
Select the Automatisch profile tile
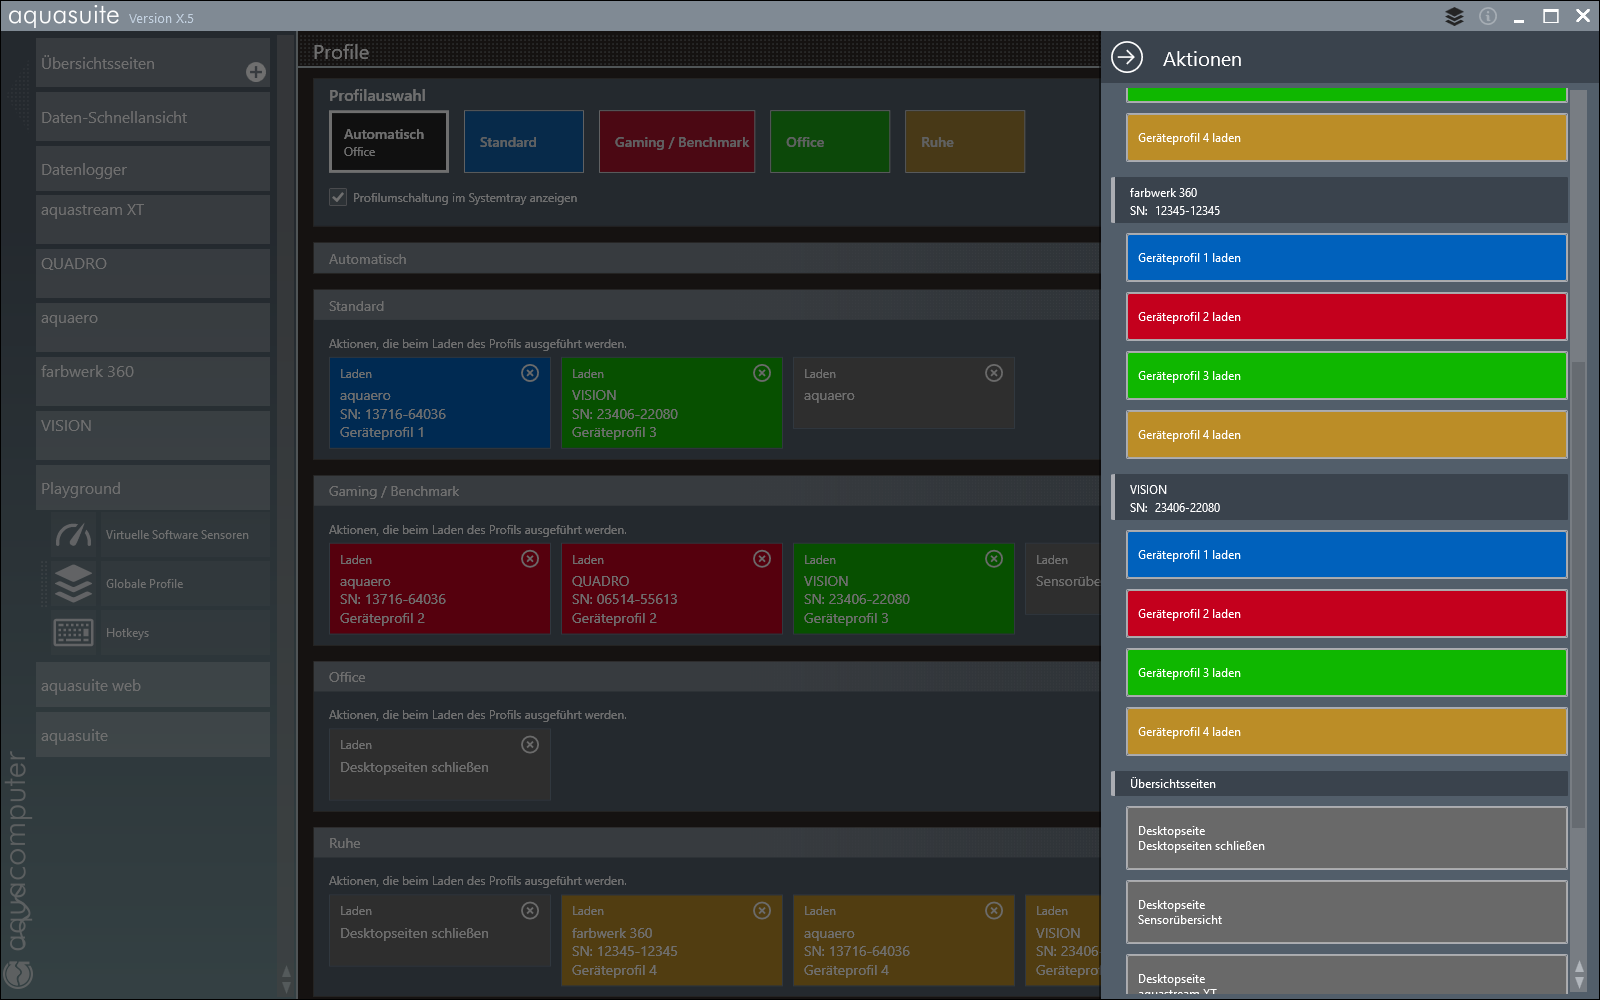click(389, 142)
